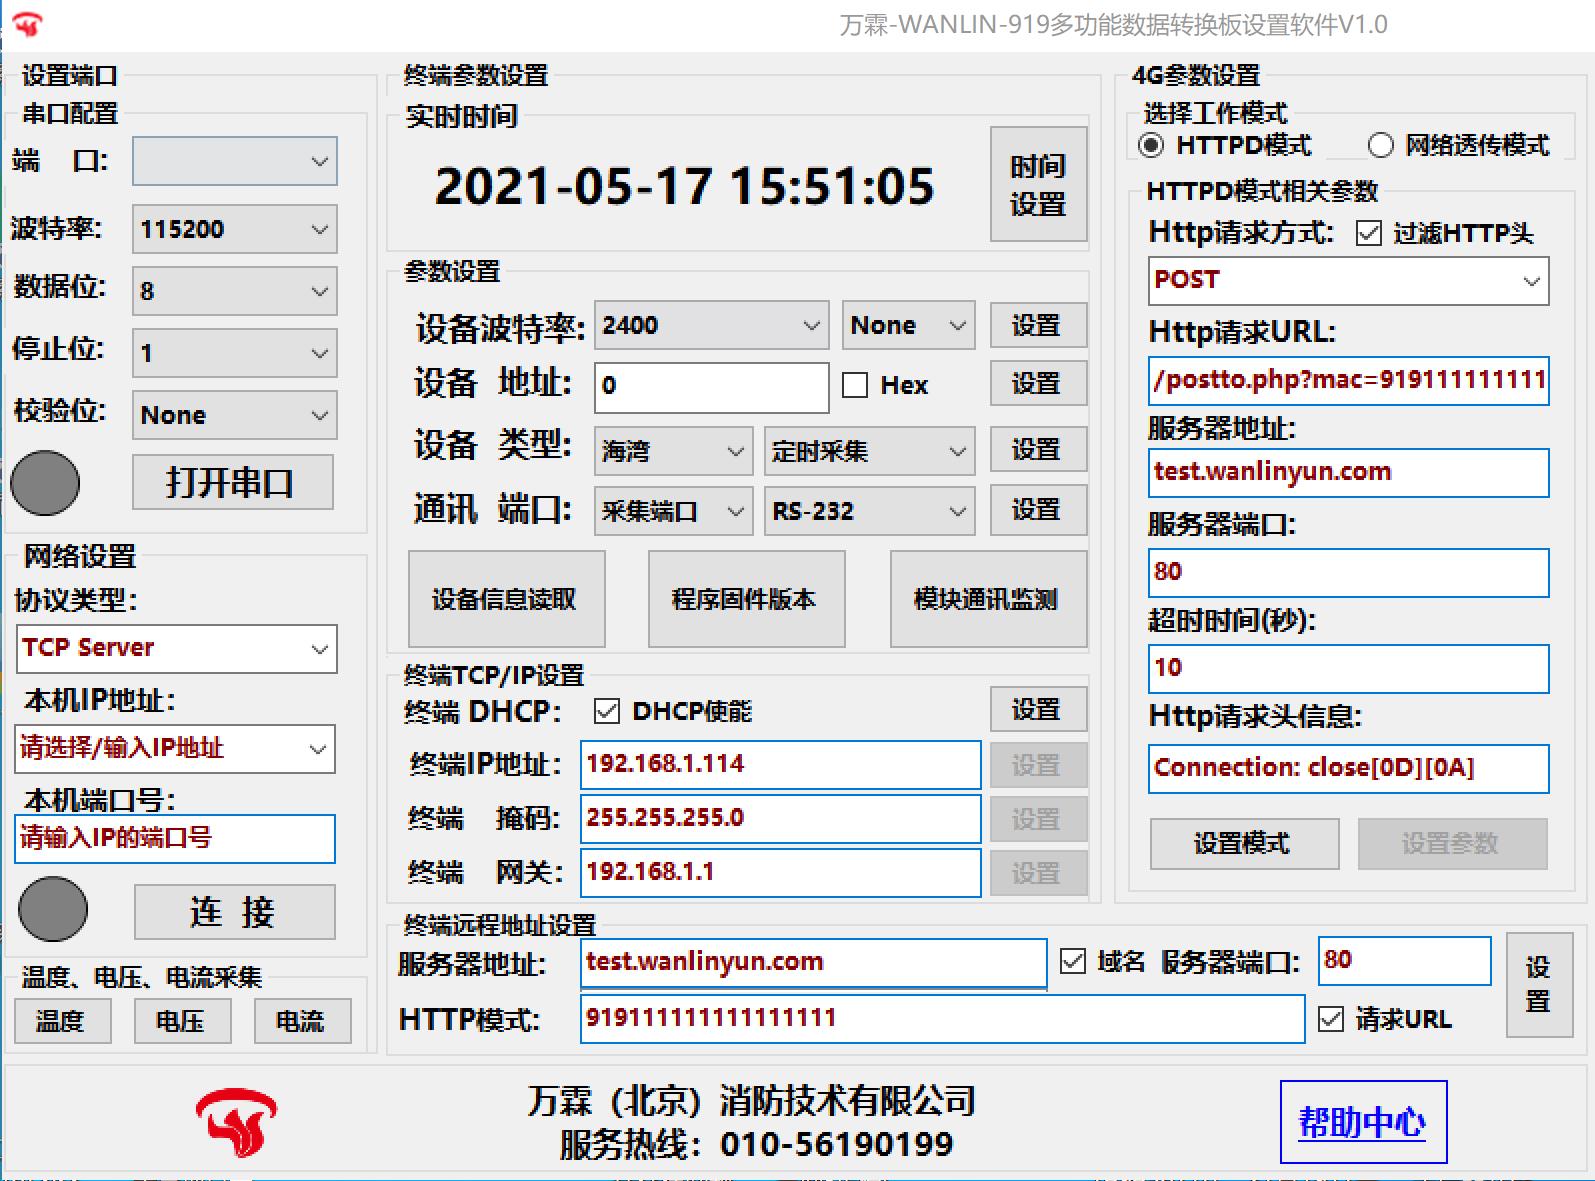Open the 本机IP地址 dropdown
The image size is (1595, 1181).
pos(175,749)
